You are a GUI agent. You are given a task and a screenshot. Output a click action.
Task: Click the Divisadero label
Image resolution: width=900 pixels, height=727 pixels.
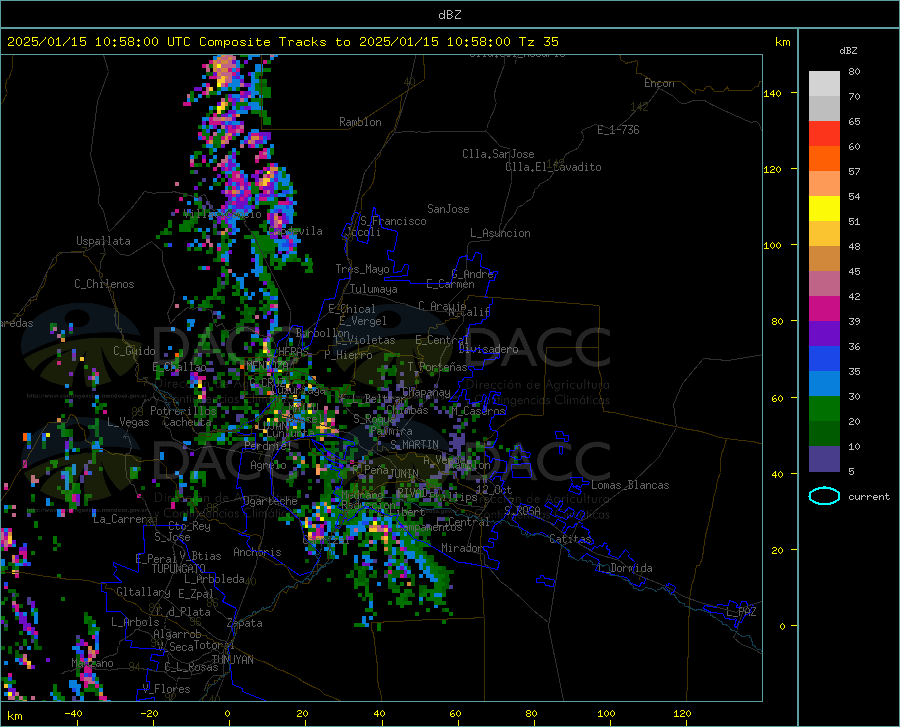click(x=488, y=349)
